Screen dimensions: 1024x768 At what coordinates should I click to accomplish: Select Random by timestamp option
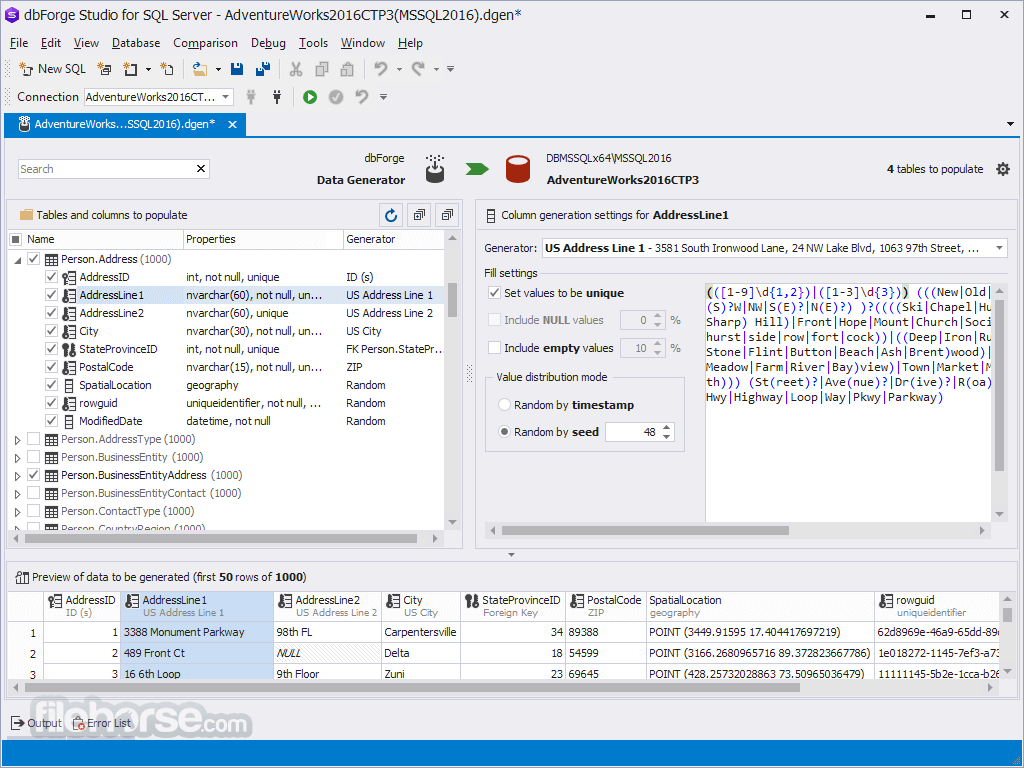pos(504,405)
